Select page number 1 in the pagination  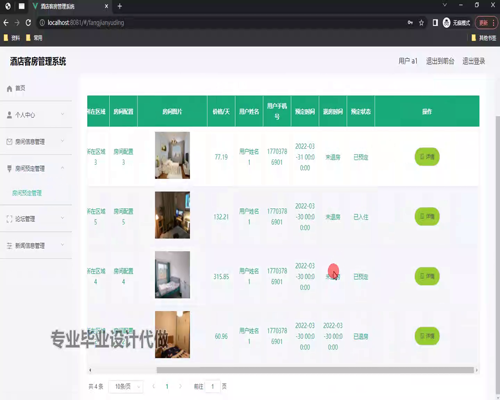(167, 387)
